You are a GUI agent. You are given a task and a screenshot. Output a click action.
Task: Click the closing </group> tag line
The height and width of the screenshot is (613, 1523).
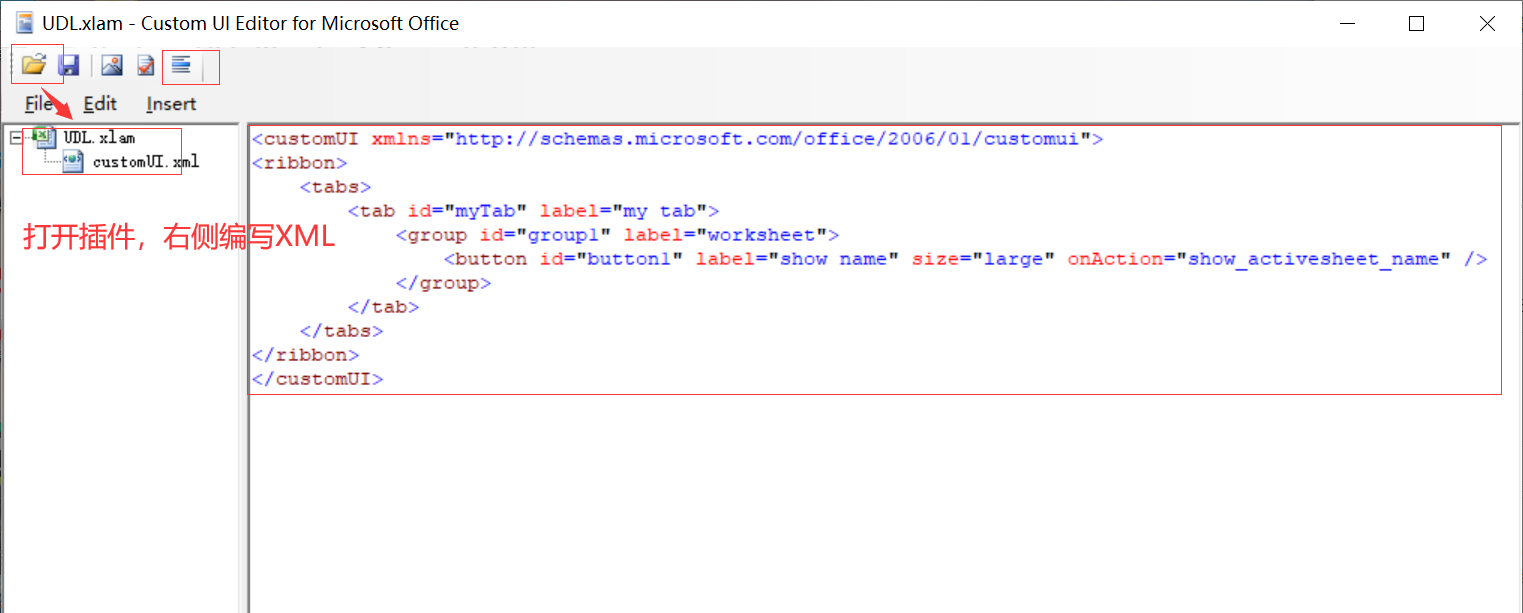pyautogui.click(x=443, y=283)
